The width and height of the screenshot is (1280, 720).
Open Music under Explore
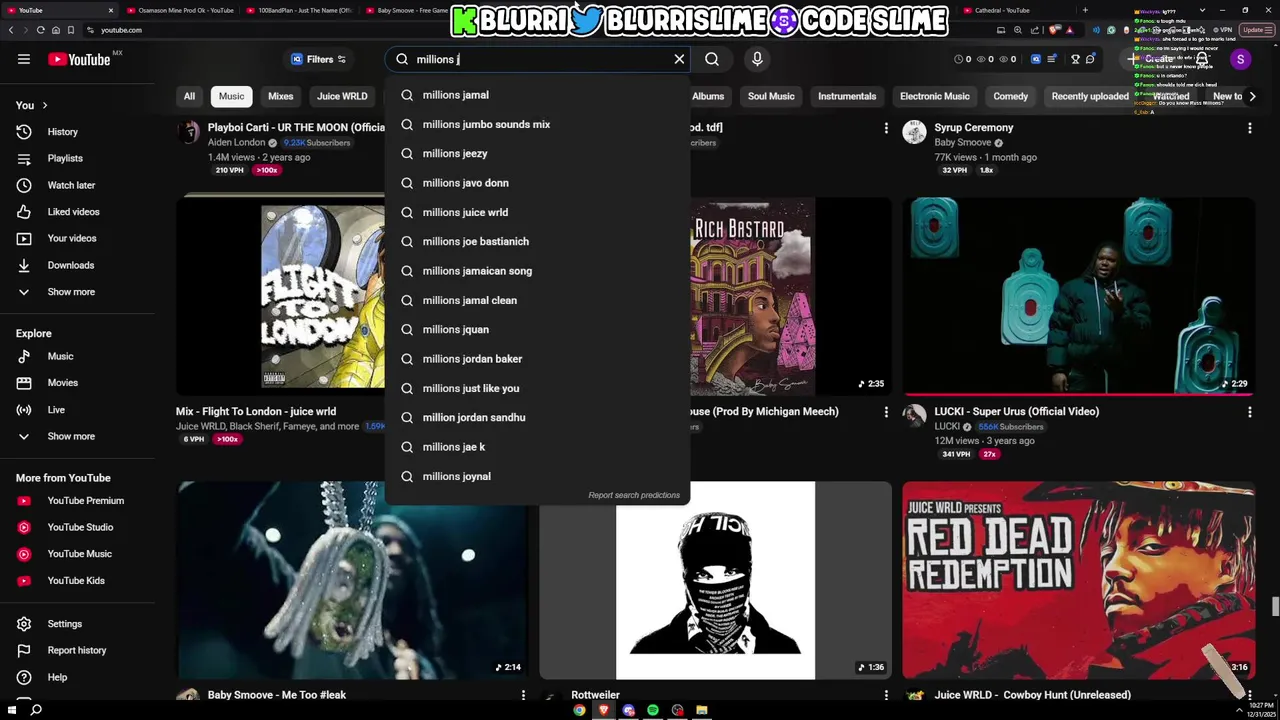pyautogui.click(x=80, y=356)
